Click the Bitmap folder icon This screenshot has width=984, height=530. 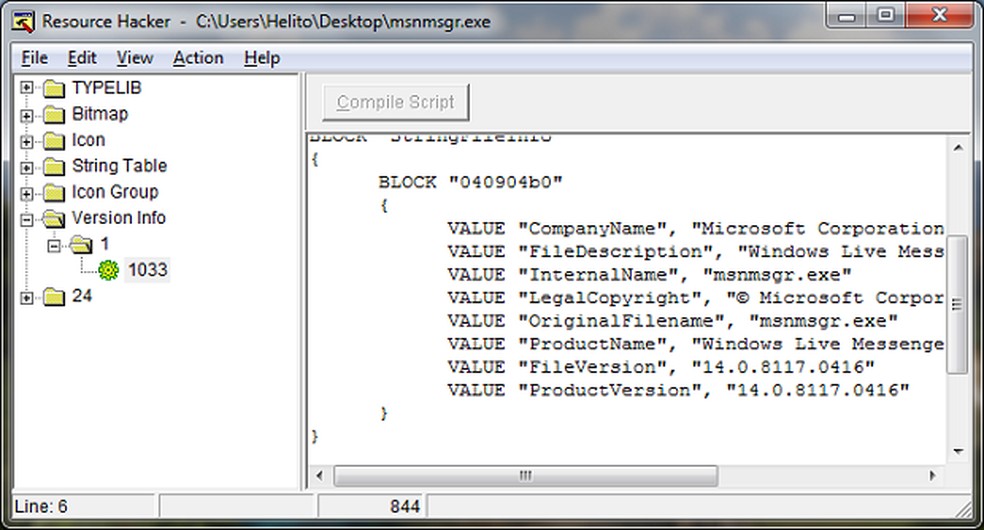(x=54, y=115)
